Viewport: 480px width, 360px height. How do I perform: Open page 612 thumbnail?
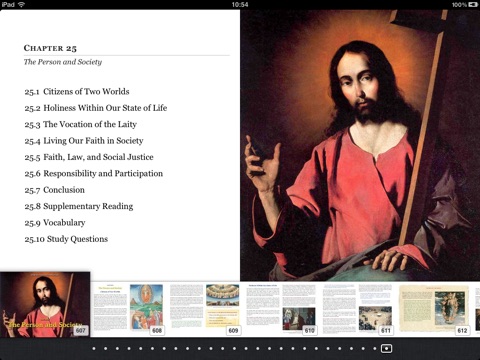[x=434, y=309]
